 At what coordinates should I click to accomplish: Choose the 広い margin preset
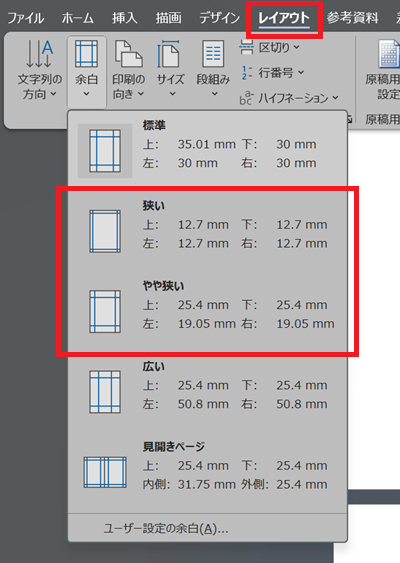(208, 391)
